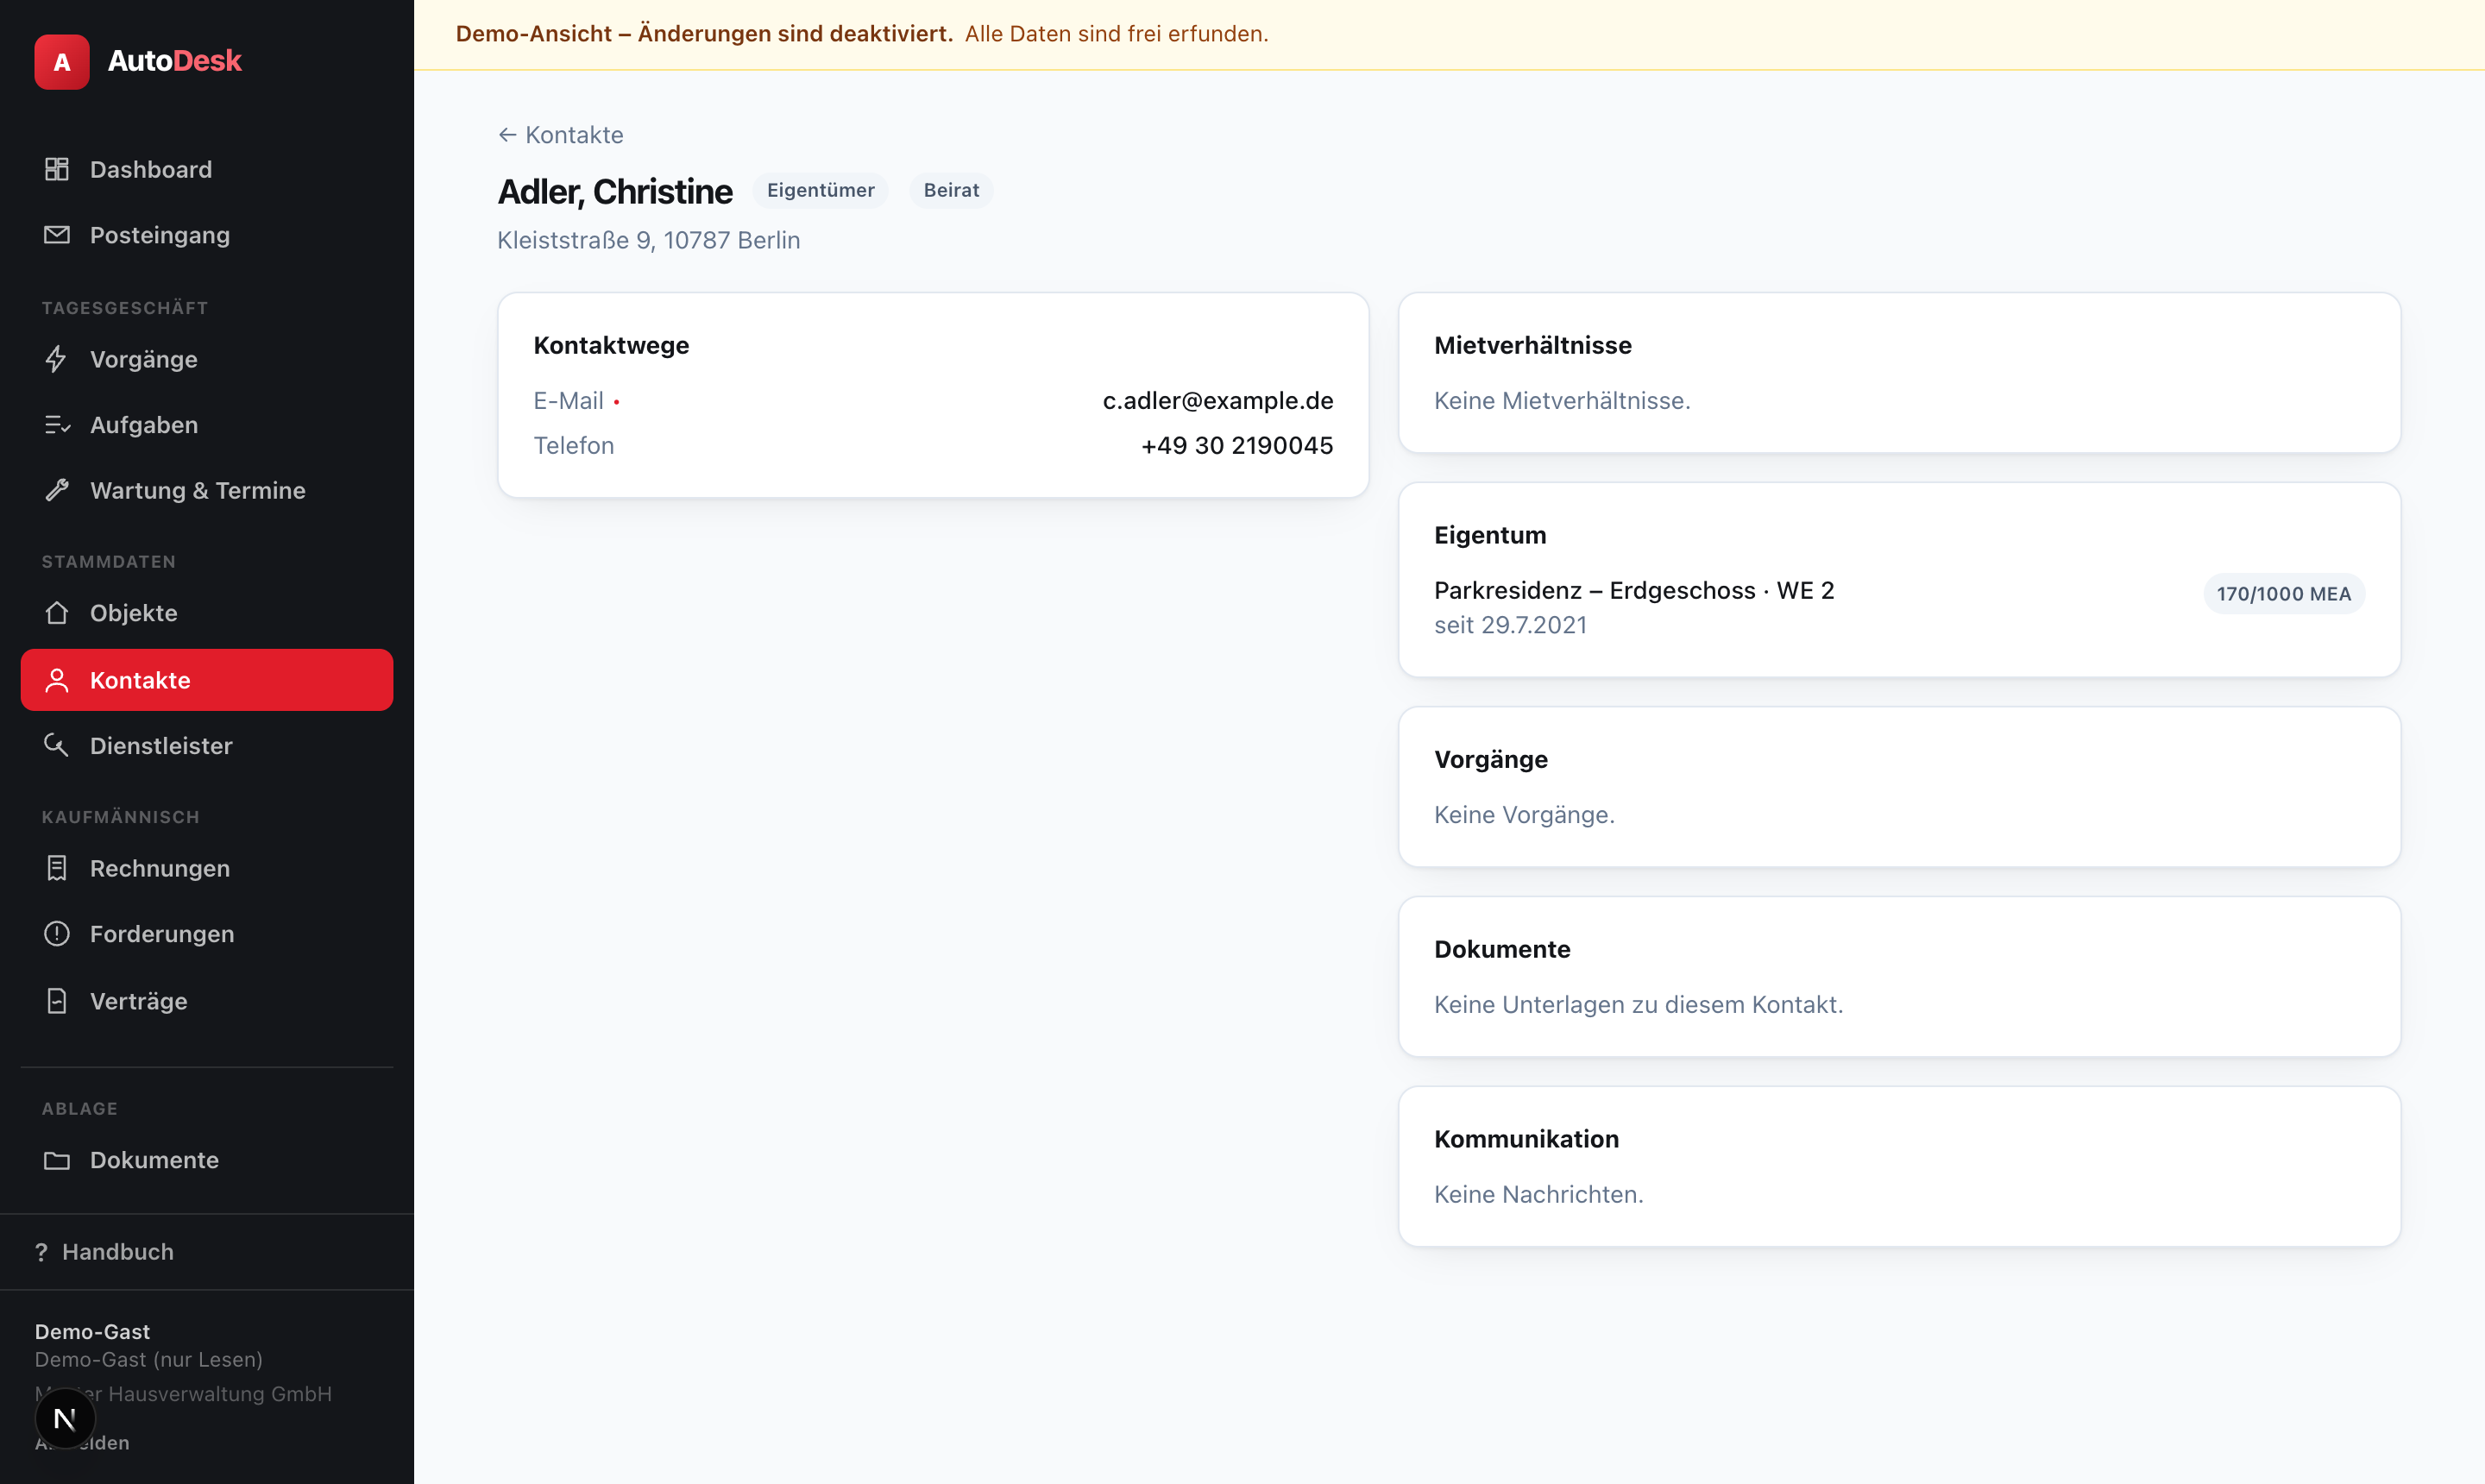The image size is (2485, 1484).
Task: Open the Aufgaben section
Action: pos(207,425)
